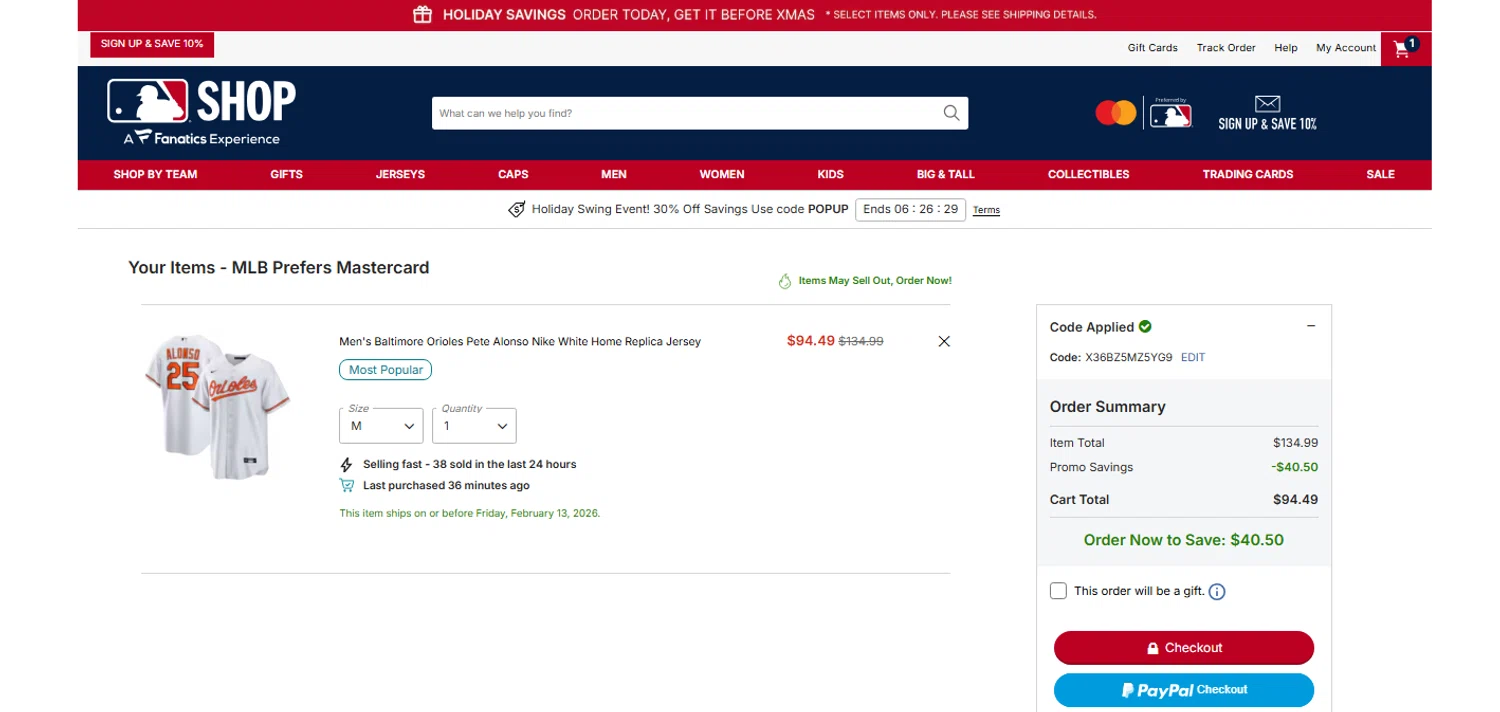Click the lightning bolt Selling fast icon

(x=347, y=465)
